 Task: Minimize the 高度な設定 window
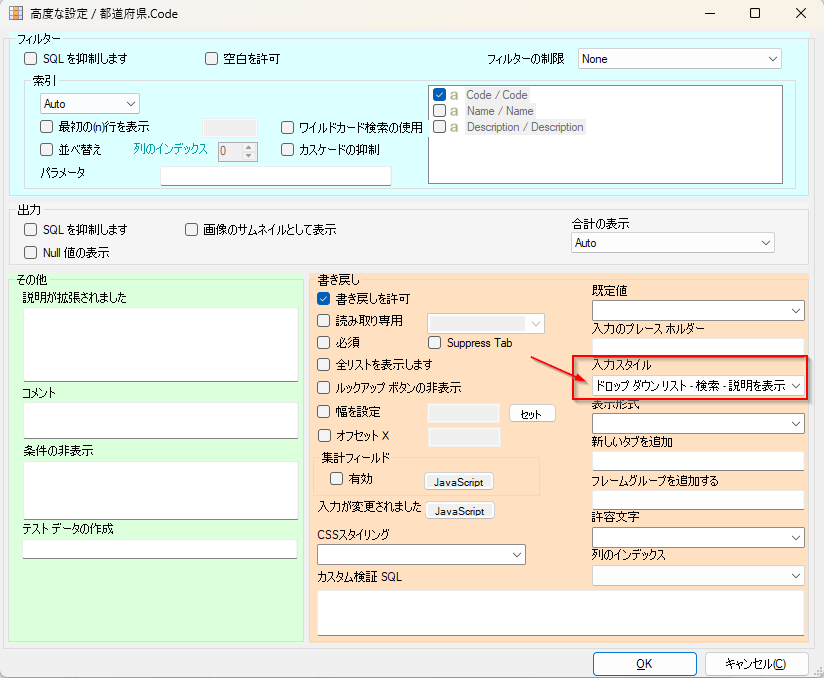[710, 13]
